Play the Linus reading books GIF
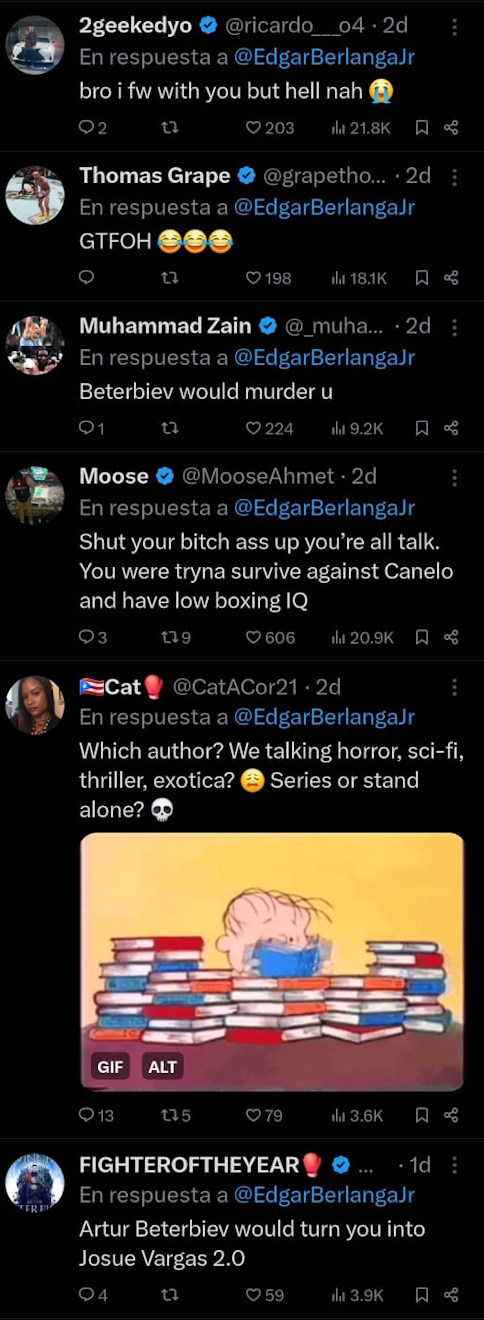 272,961
